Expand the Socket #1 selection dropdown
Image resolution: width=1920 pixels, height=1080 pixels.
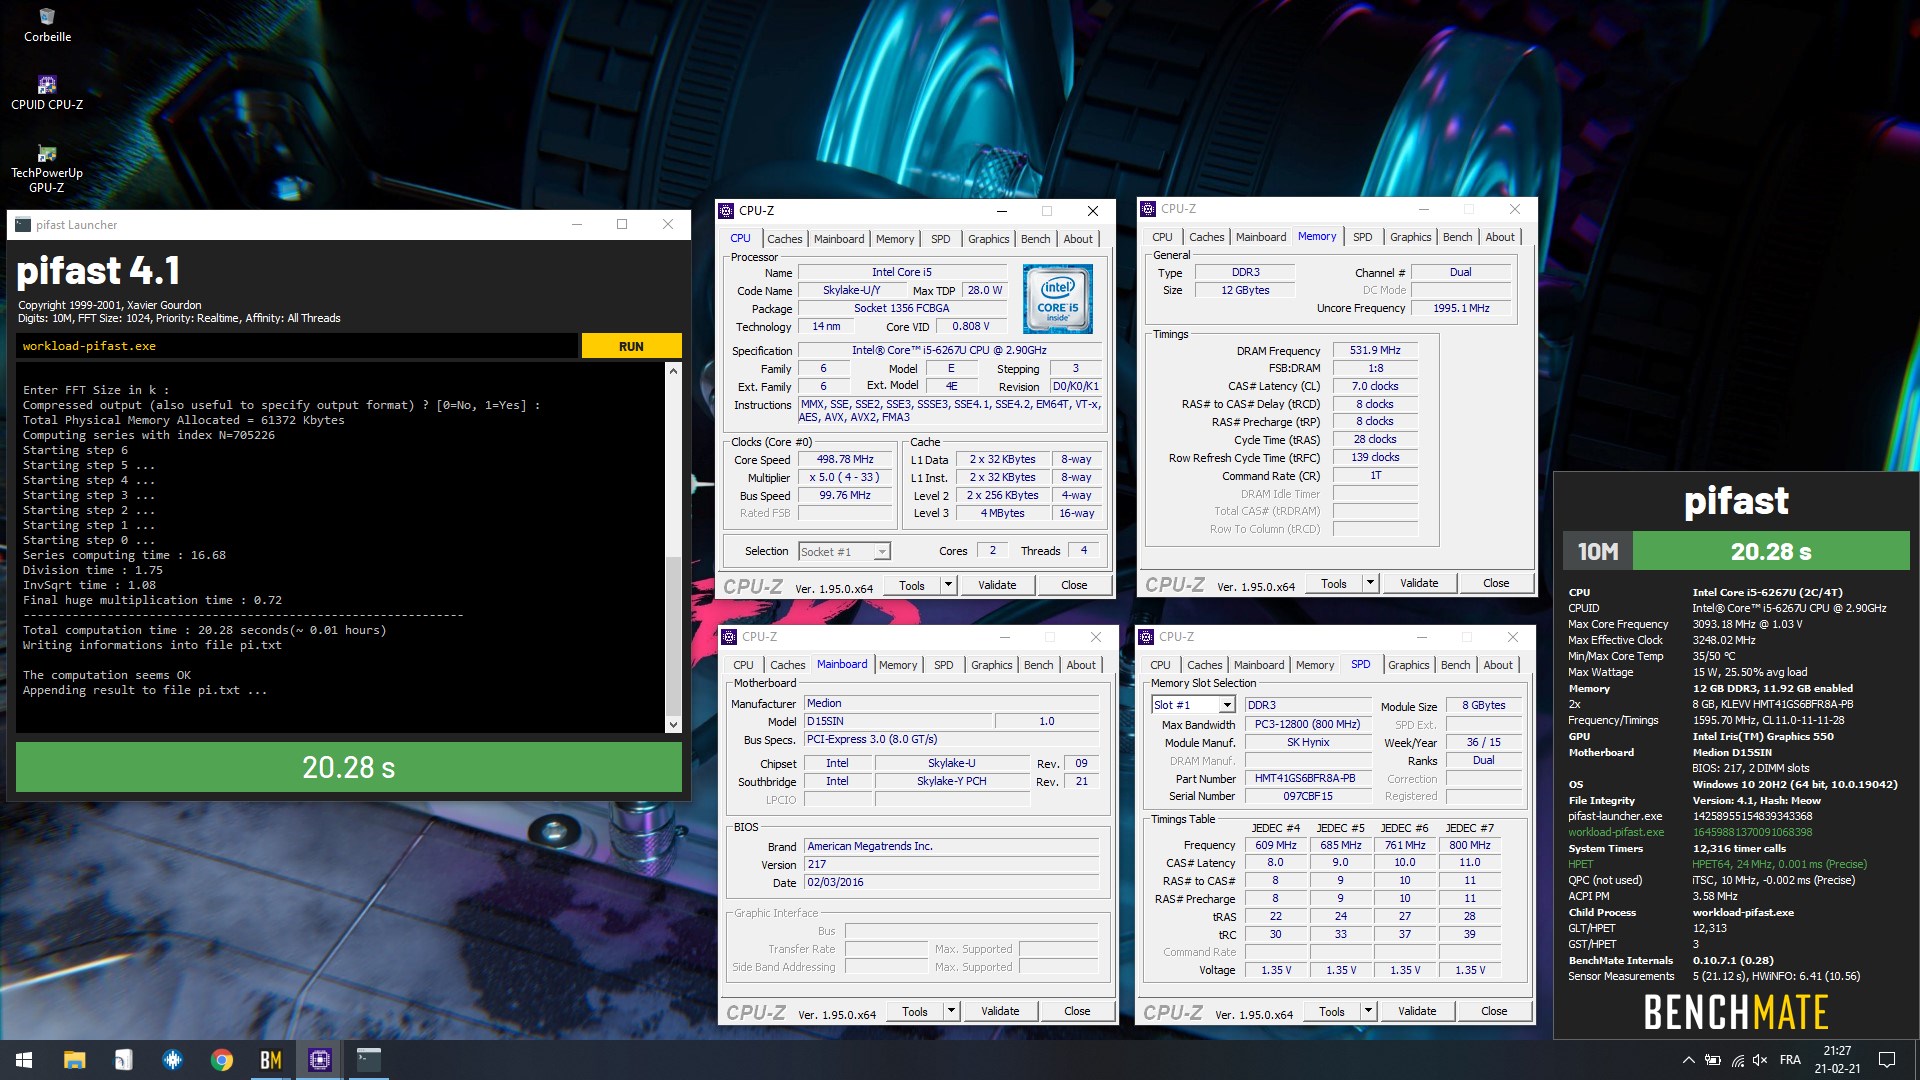click(x=881, y=552)
